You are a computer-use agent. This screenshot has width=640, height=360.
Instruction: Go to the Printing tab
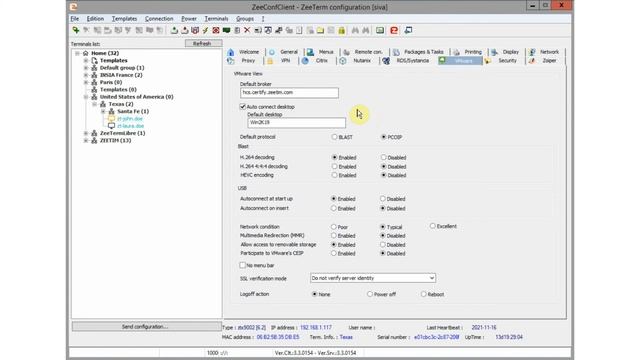[468, 52]
